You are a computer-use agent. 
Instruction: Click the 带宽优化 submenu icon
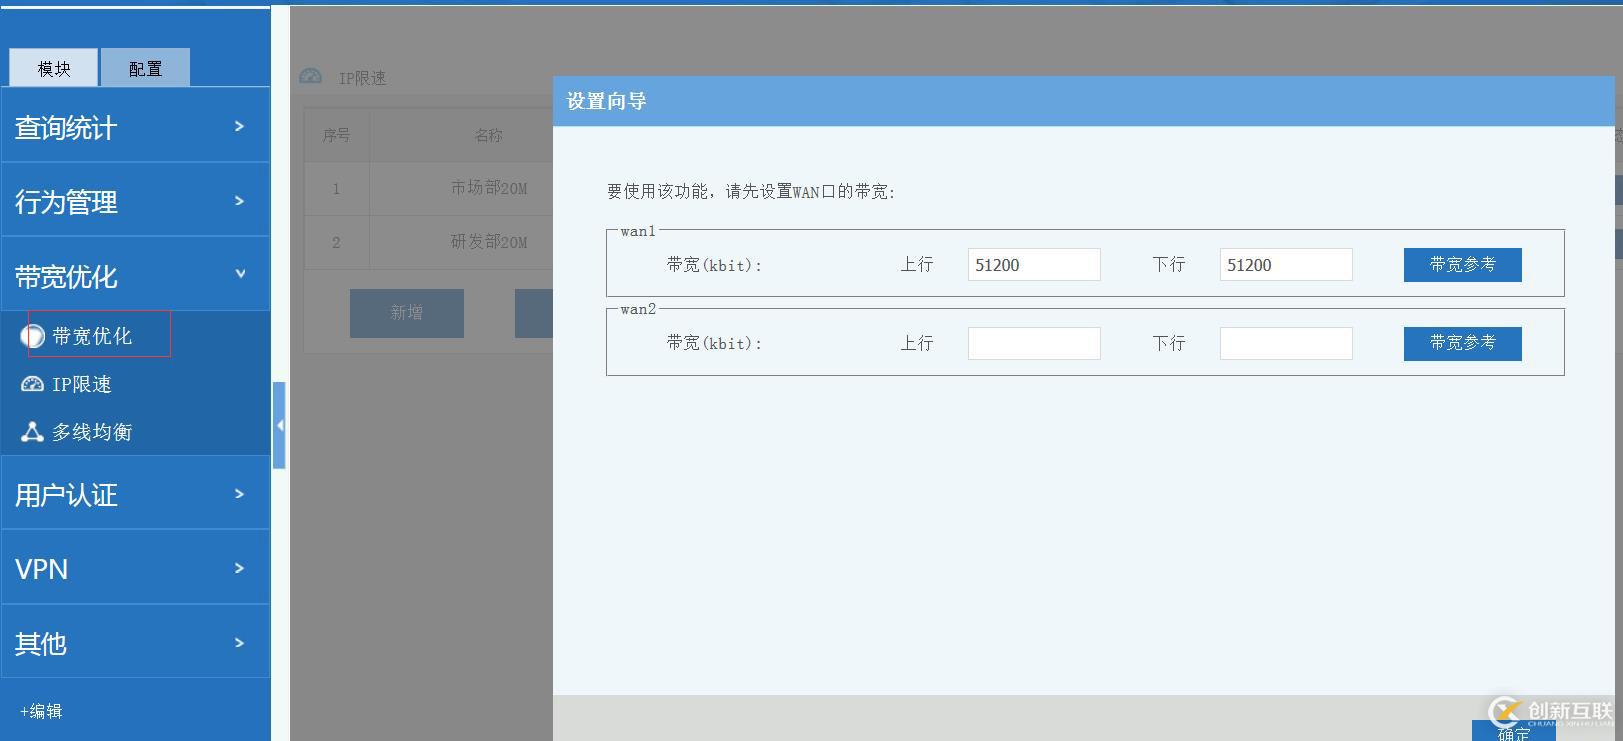click(x=32, y=336)
